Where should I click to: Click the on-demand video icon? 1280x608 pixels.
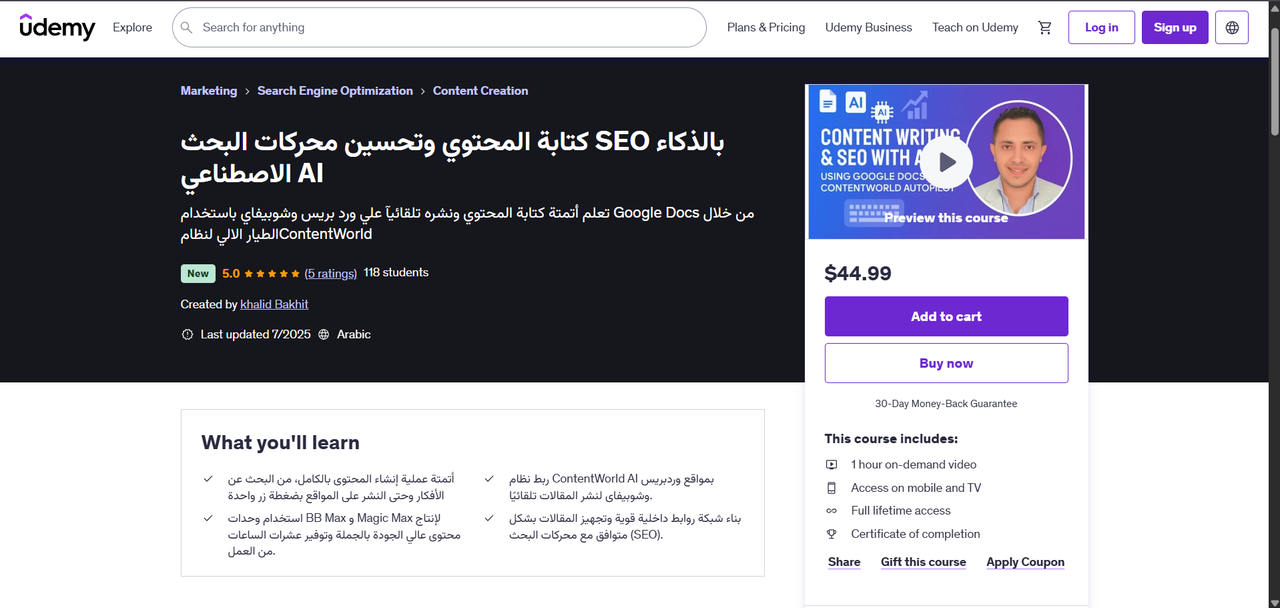(831, 465)
